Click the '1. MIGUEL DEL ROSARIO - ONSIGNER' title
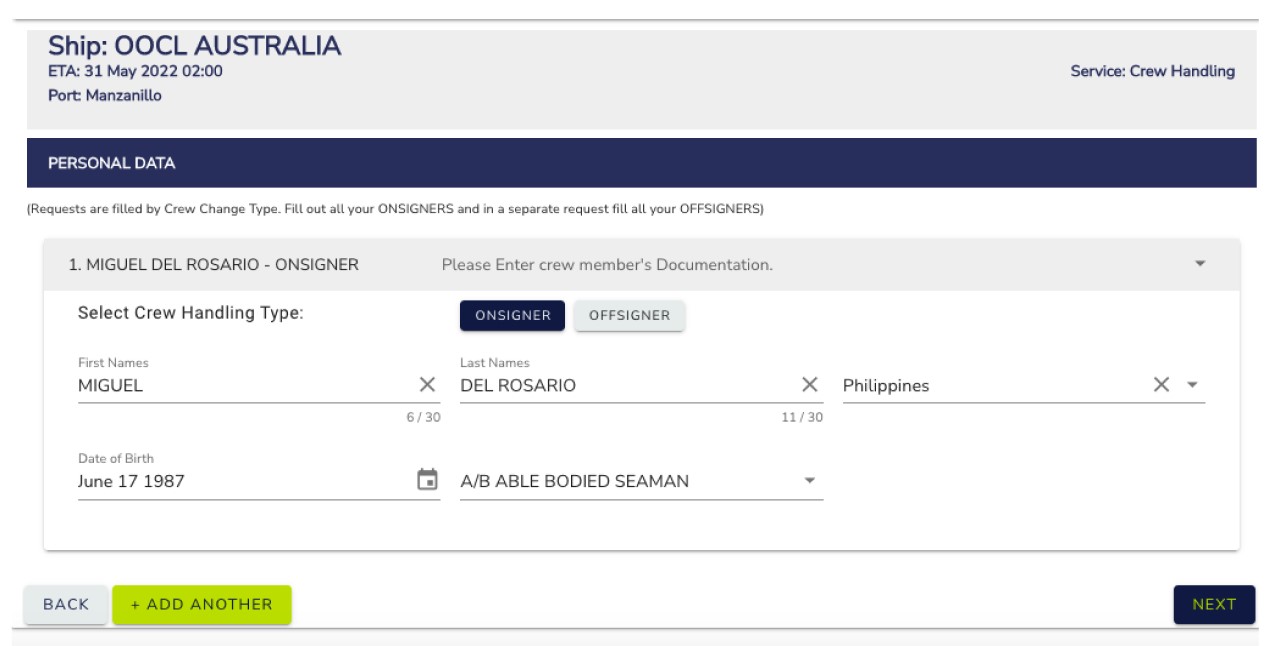1282x646 pixels. [x=213, y=265]
